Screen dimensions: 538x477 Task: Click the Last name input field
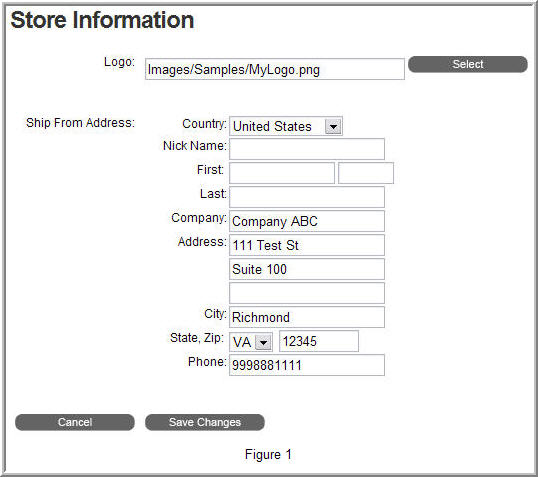point(307,197)
